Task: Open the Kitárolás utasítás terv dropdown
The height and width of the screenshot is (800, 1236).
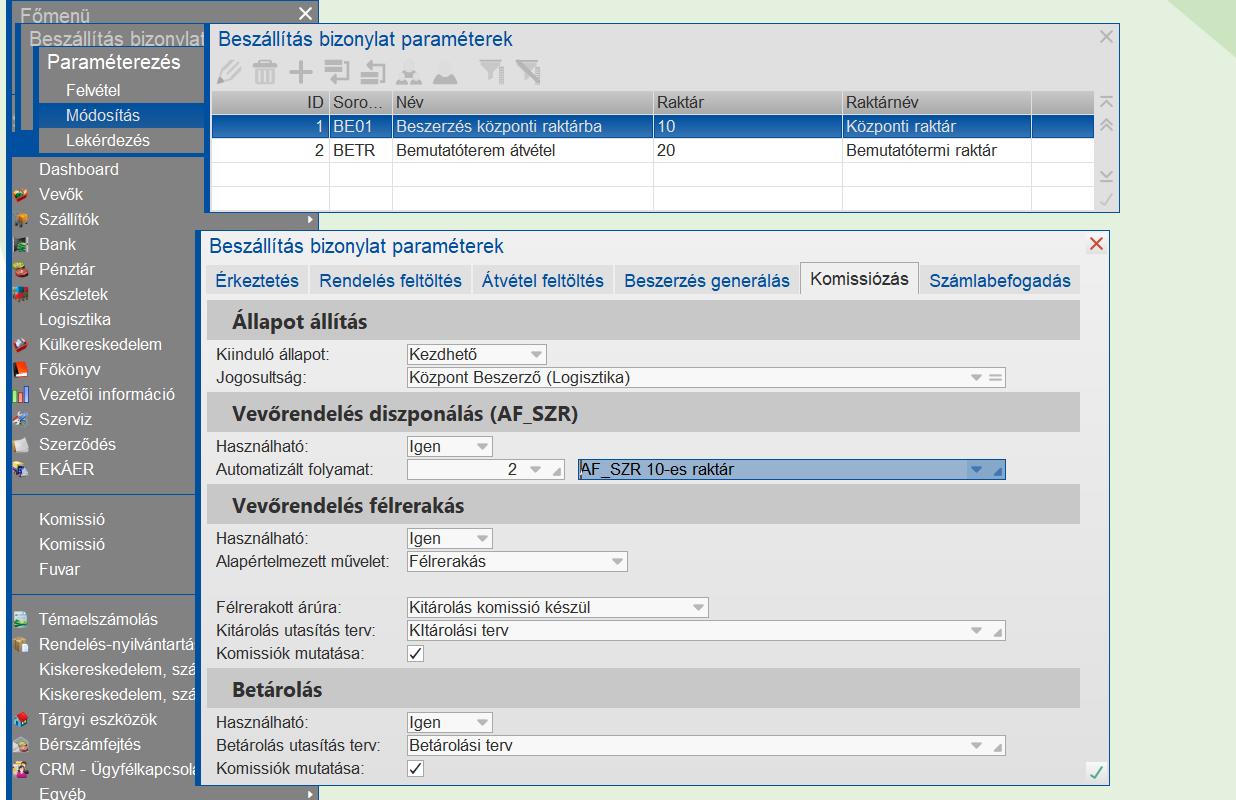Action: click(976, 631)
